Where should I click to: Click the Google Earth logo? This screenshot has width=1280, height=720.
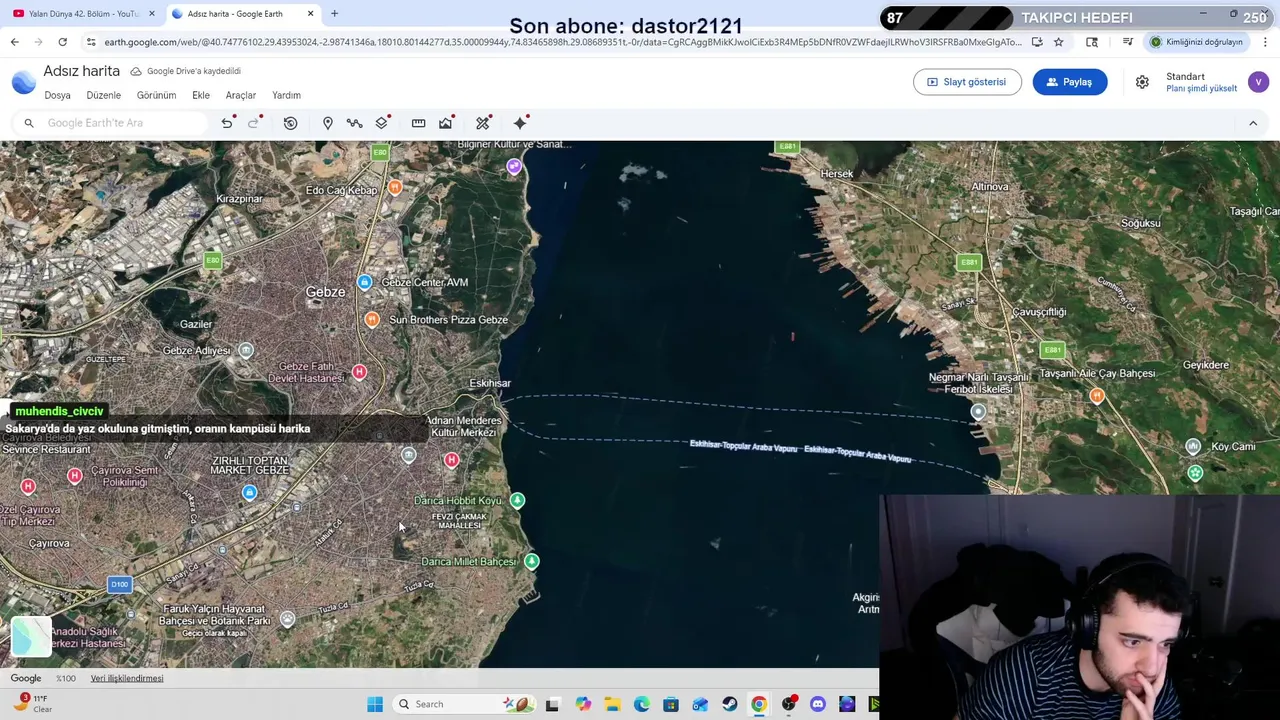(x=23, y=82)
